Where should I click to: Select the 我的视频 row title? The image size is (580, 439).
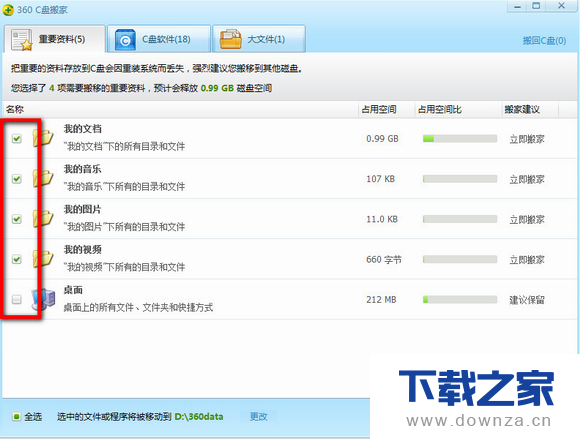82,250
